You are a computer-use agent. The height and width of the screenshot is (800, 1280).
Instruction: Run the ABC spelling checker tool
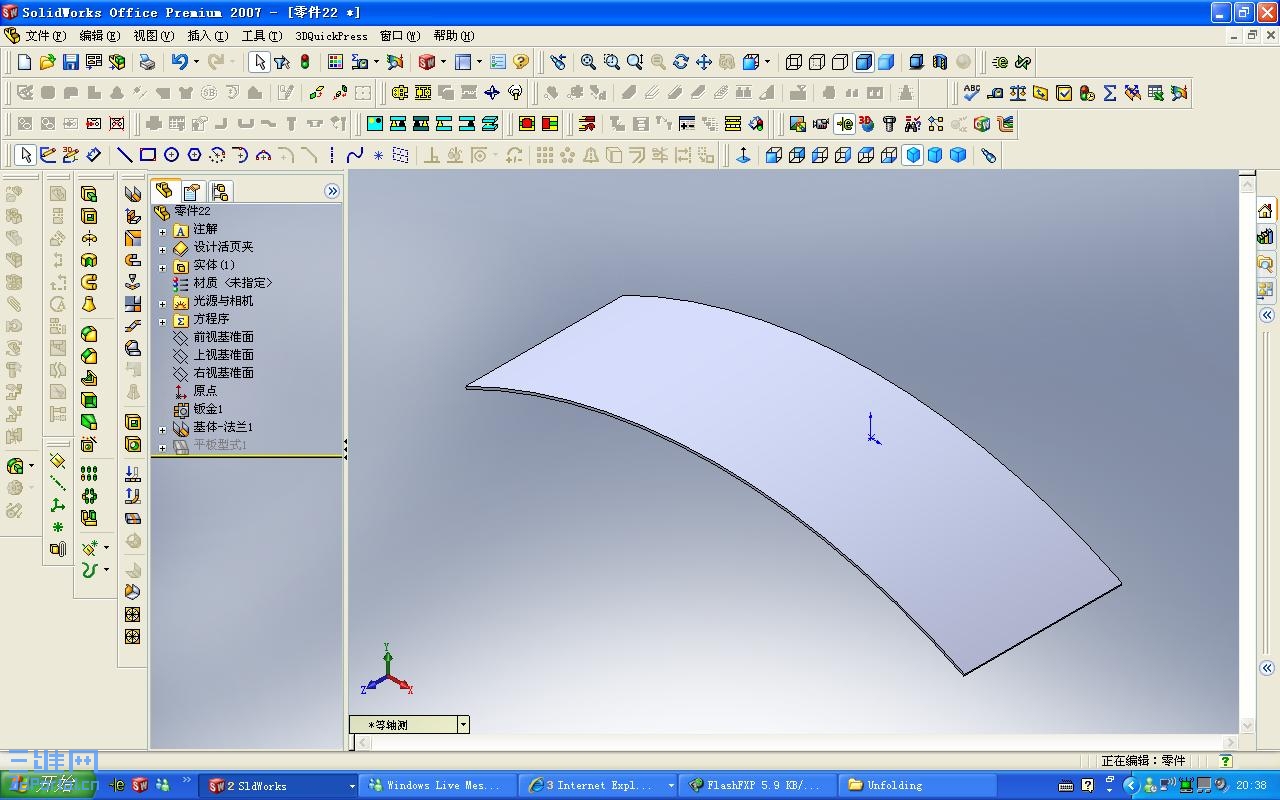[971, 93]
